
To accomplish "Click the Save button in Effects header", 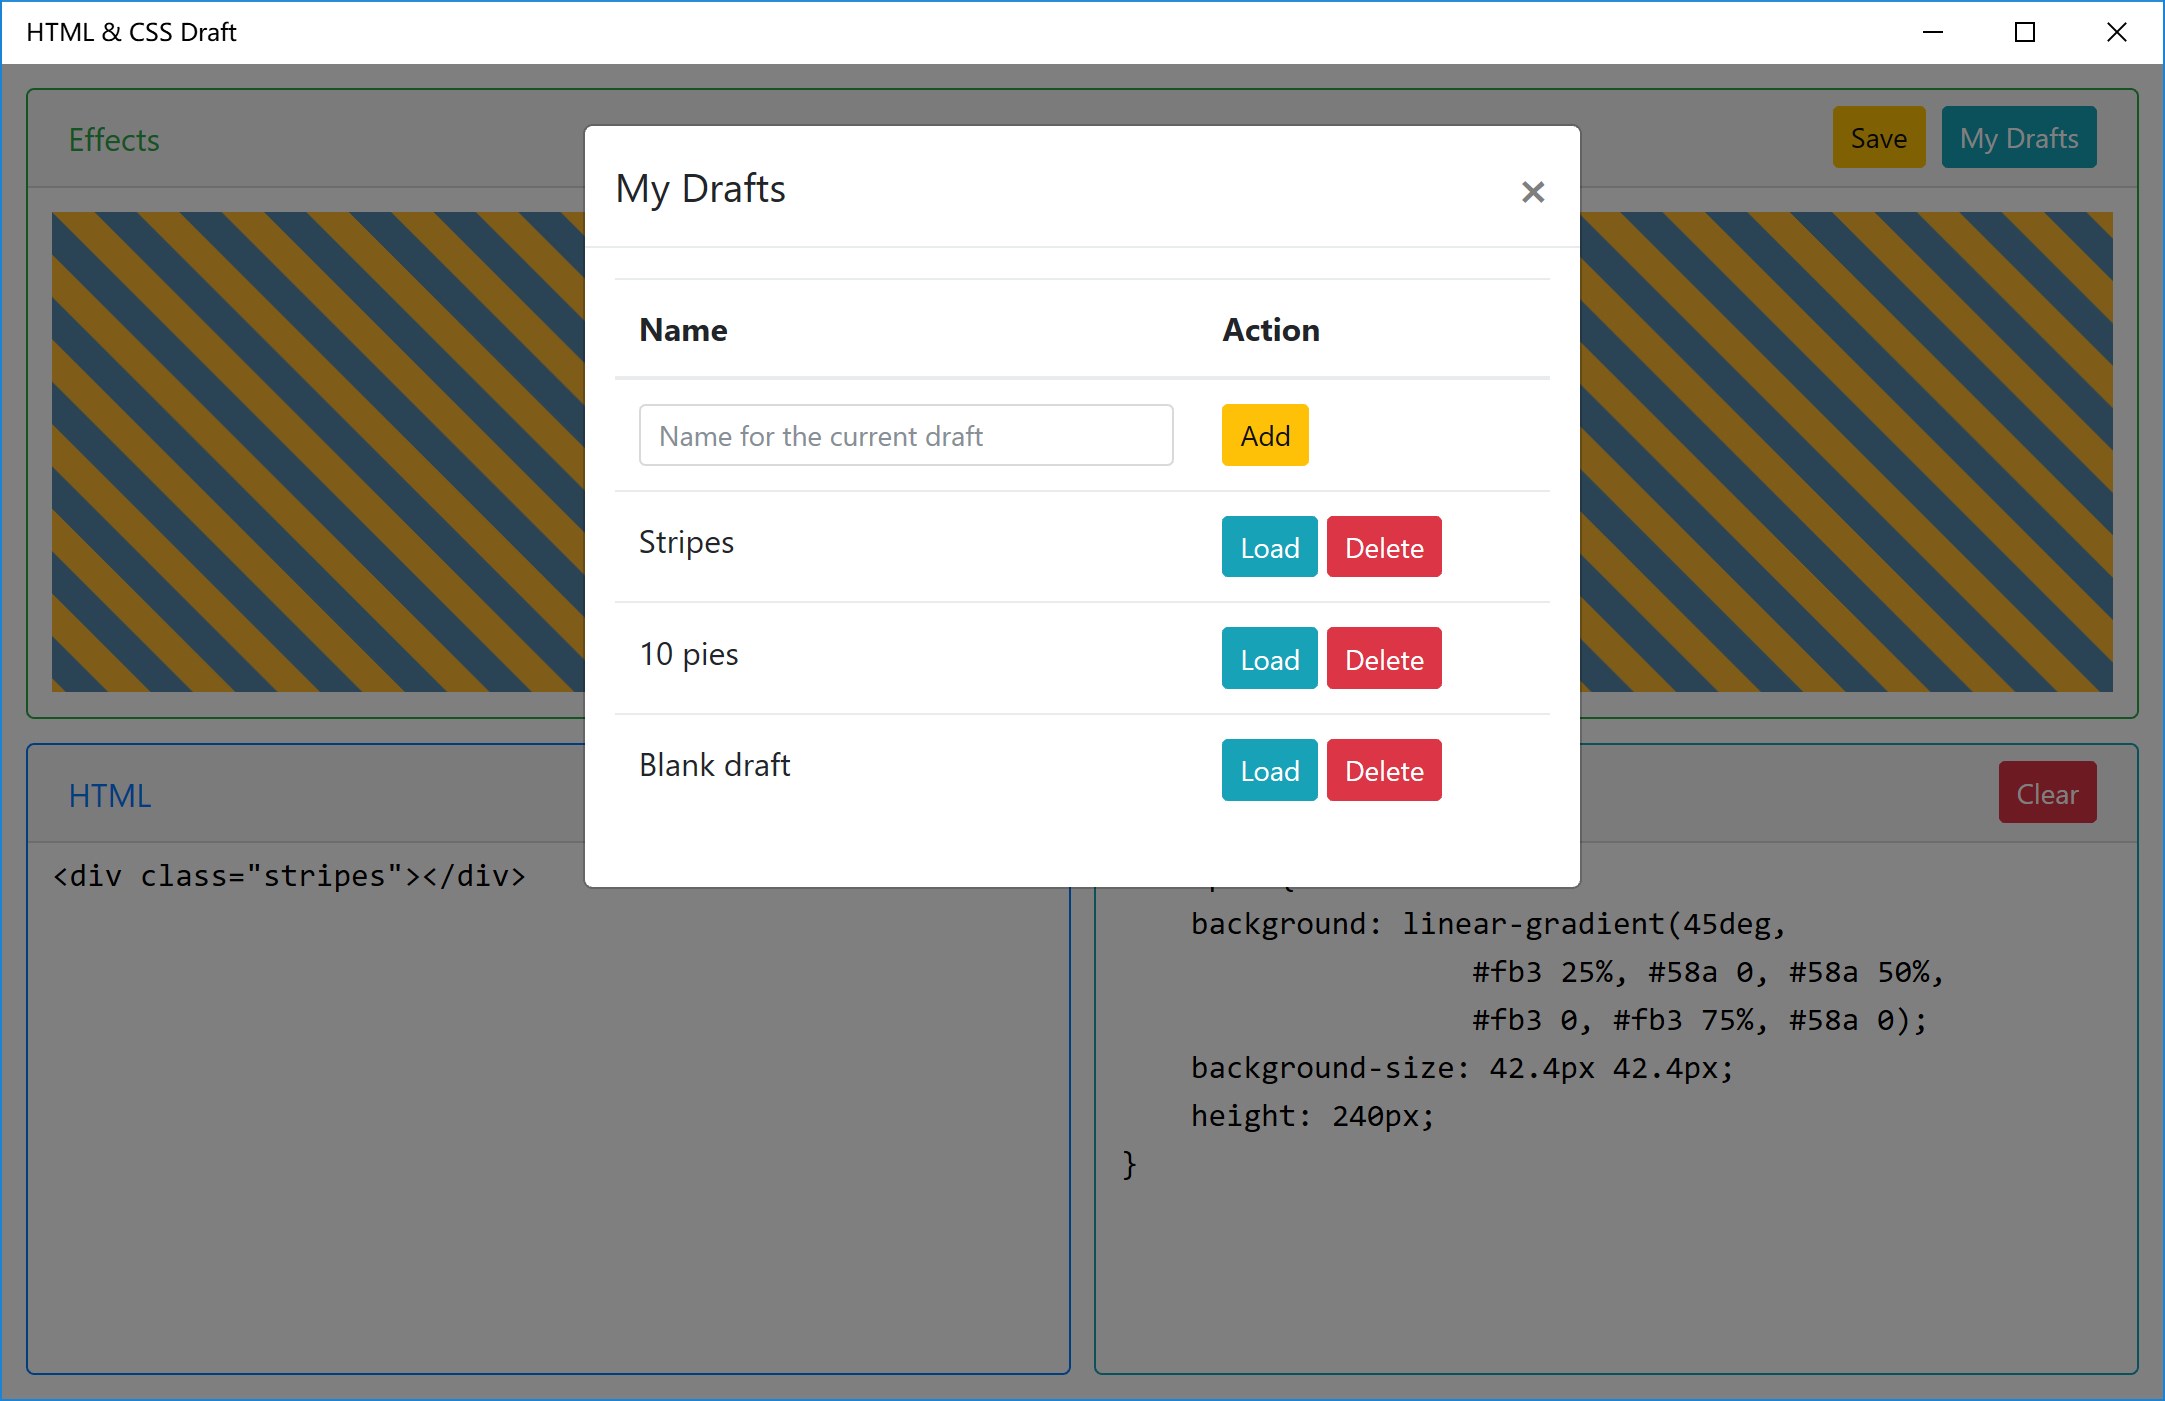I will pyautogui.click(x=1877, y=138).
